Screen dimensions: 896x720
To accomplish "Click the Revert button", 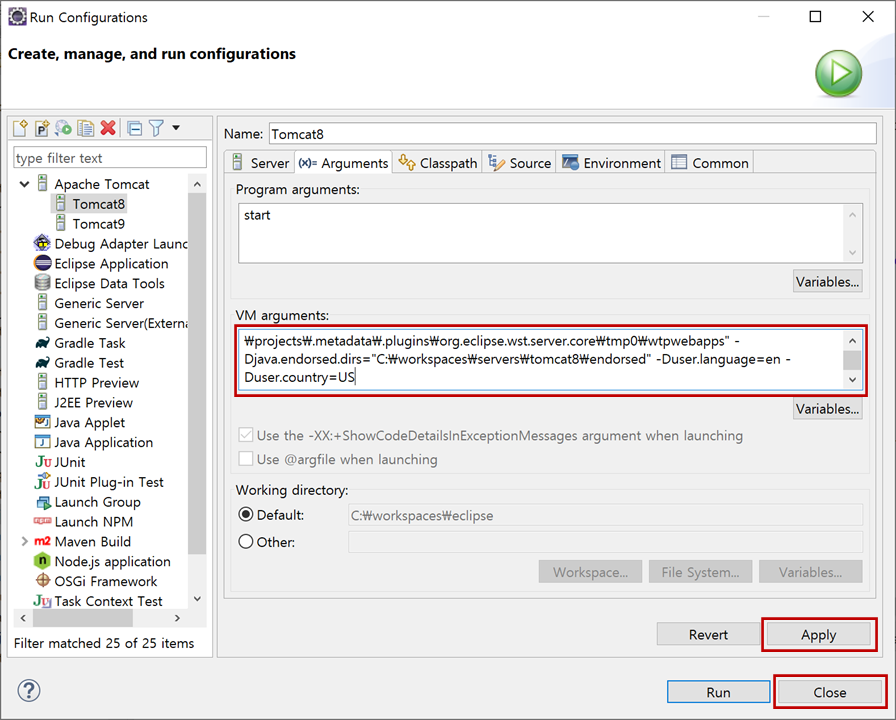I will 708,634.
